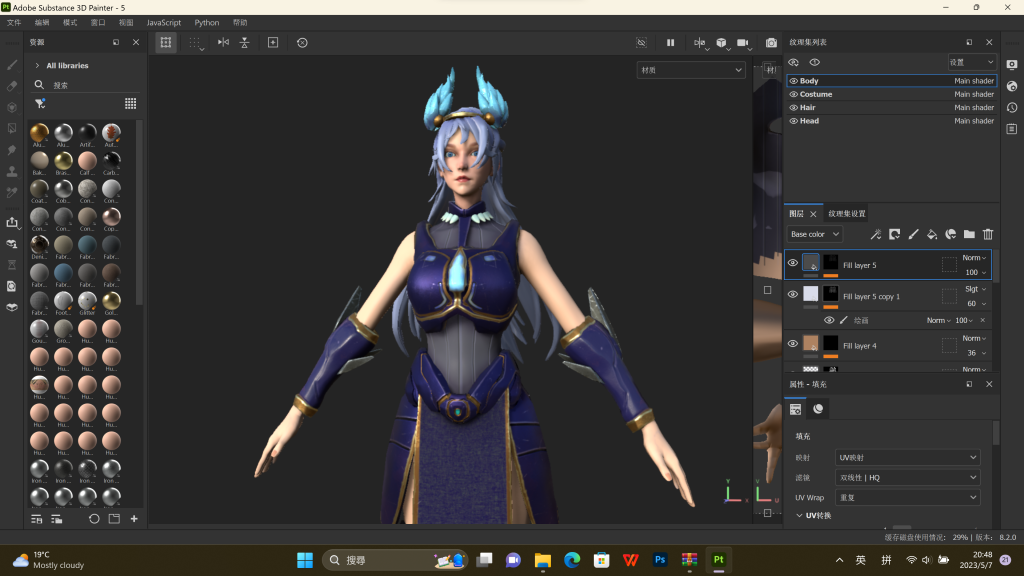Viewport: 1024px width, 576px height.
Task: Open the Assets filter funnel icon
Action: (x=40, y=103)
